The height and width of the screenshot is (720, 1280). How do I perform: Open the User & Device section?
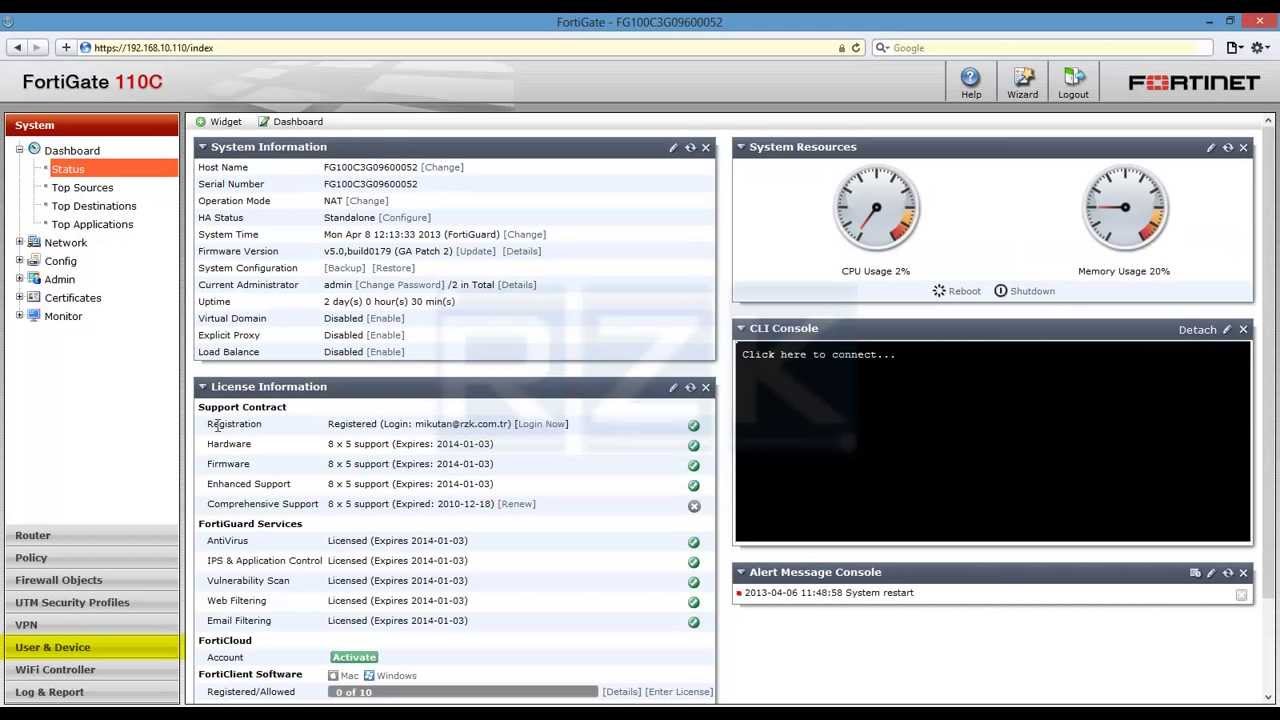coord(91,648)
